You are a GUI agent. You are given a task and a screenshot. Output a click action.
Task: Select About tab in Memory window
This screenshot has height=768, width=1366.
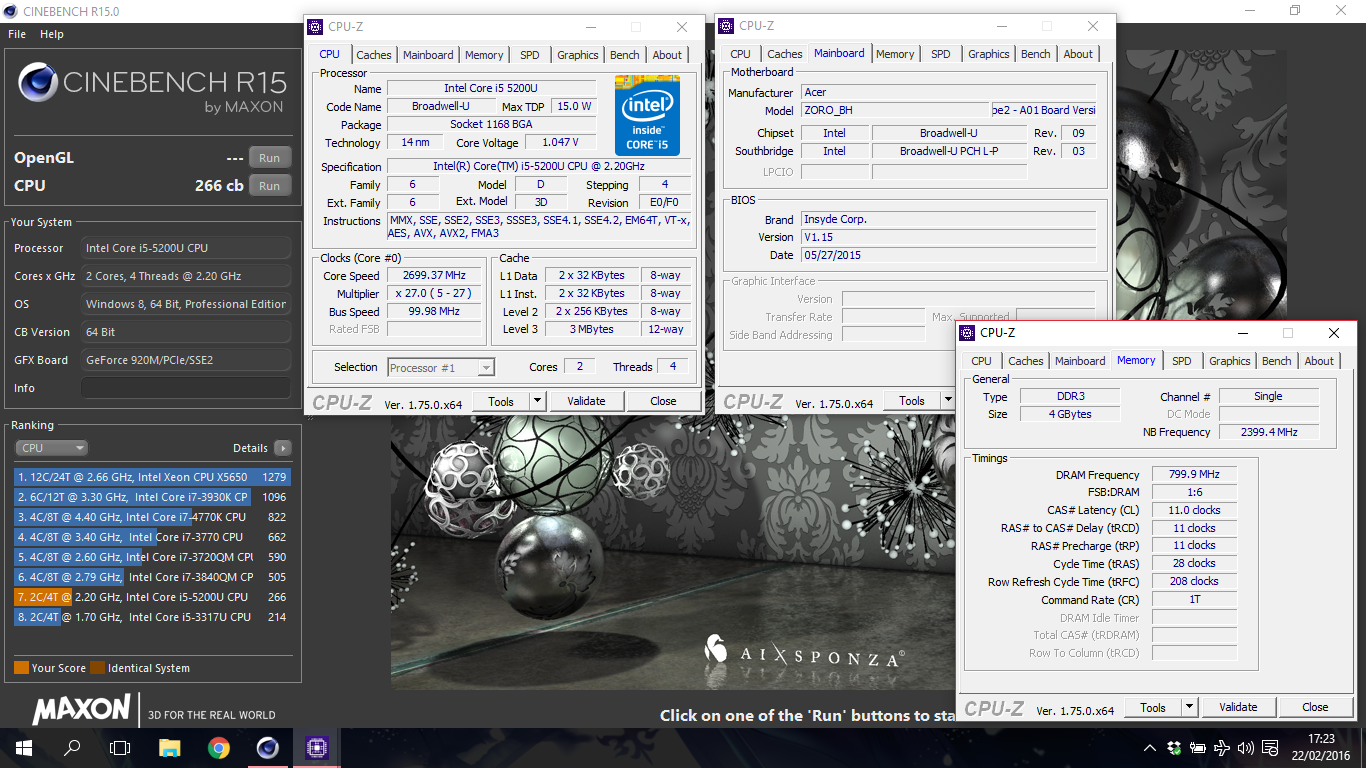coord(1319,361)
